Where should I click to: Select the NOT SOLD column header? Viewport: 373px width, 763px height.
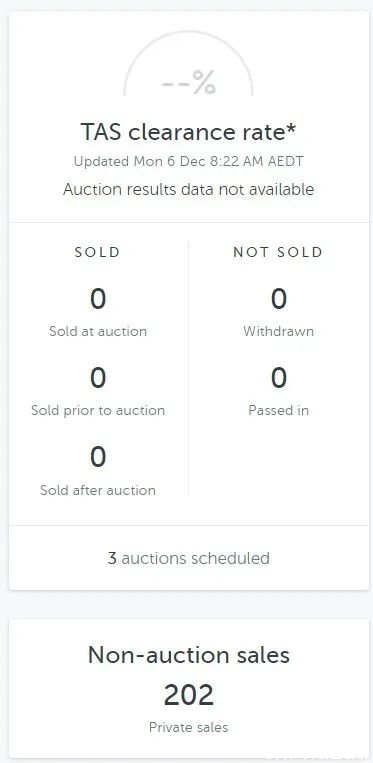click(x=278, y=252)
